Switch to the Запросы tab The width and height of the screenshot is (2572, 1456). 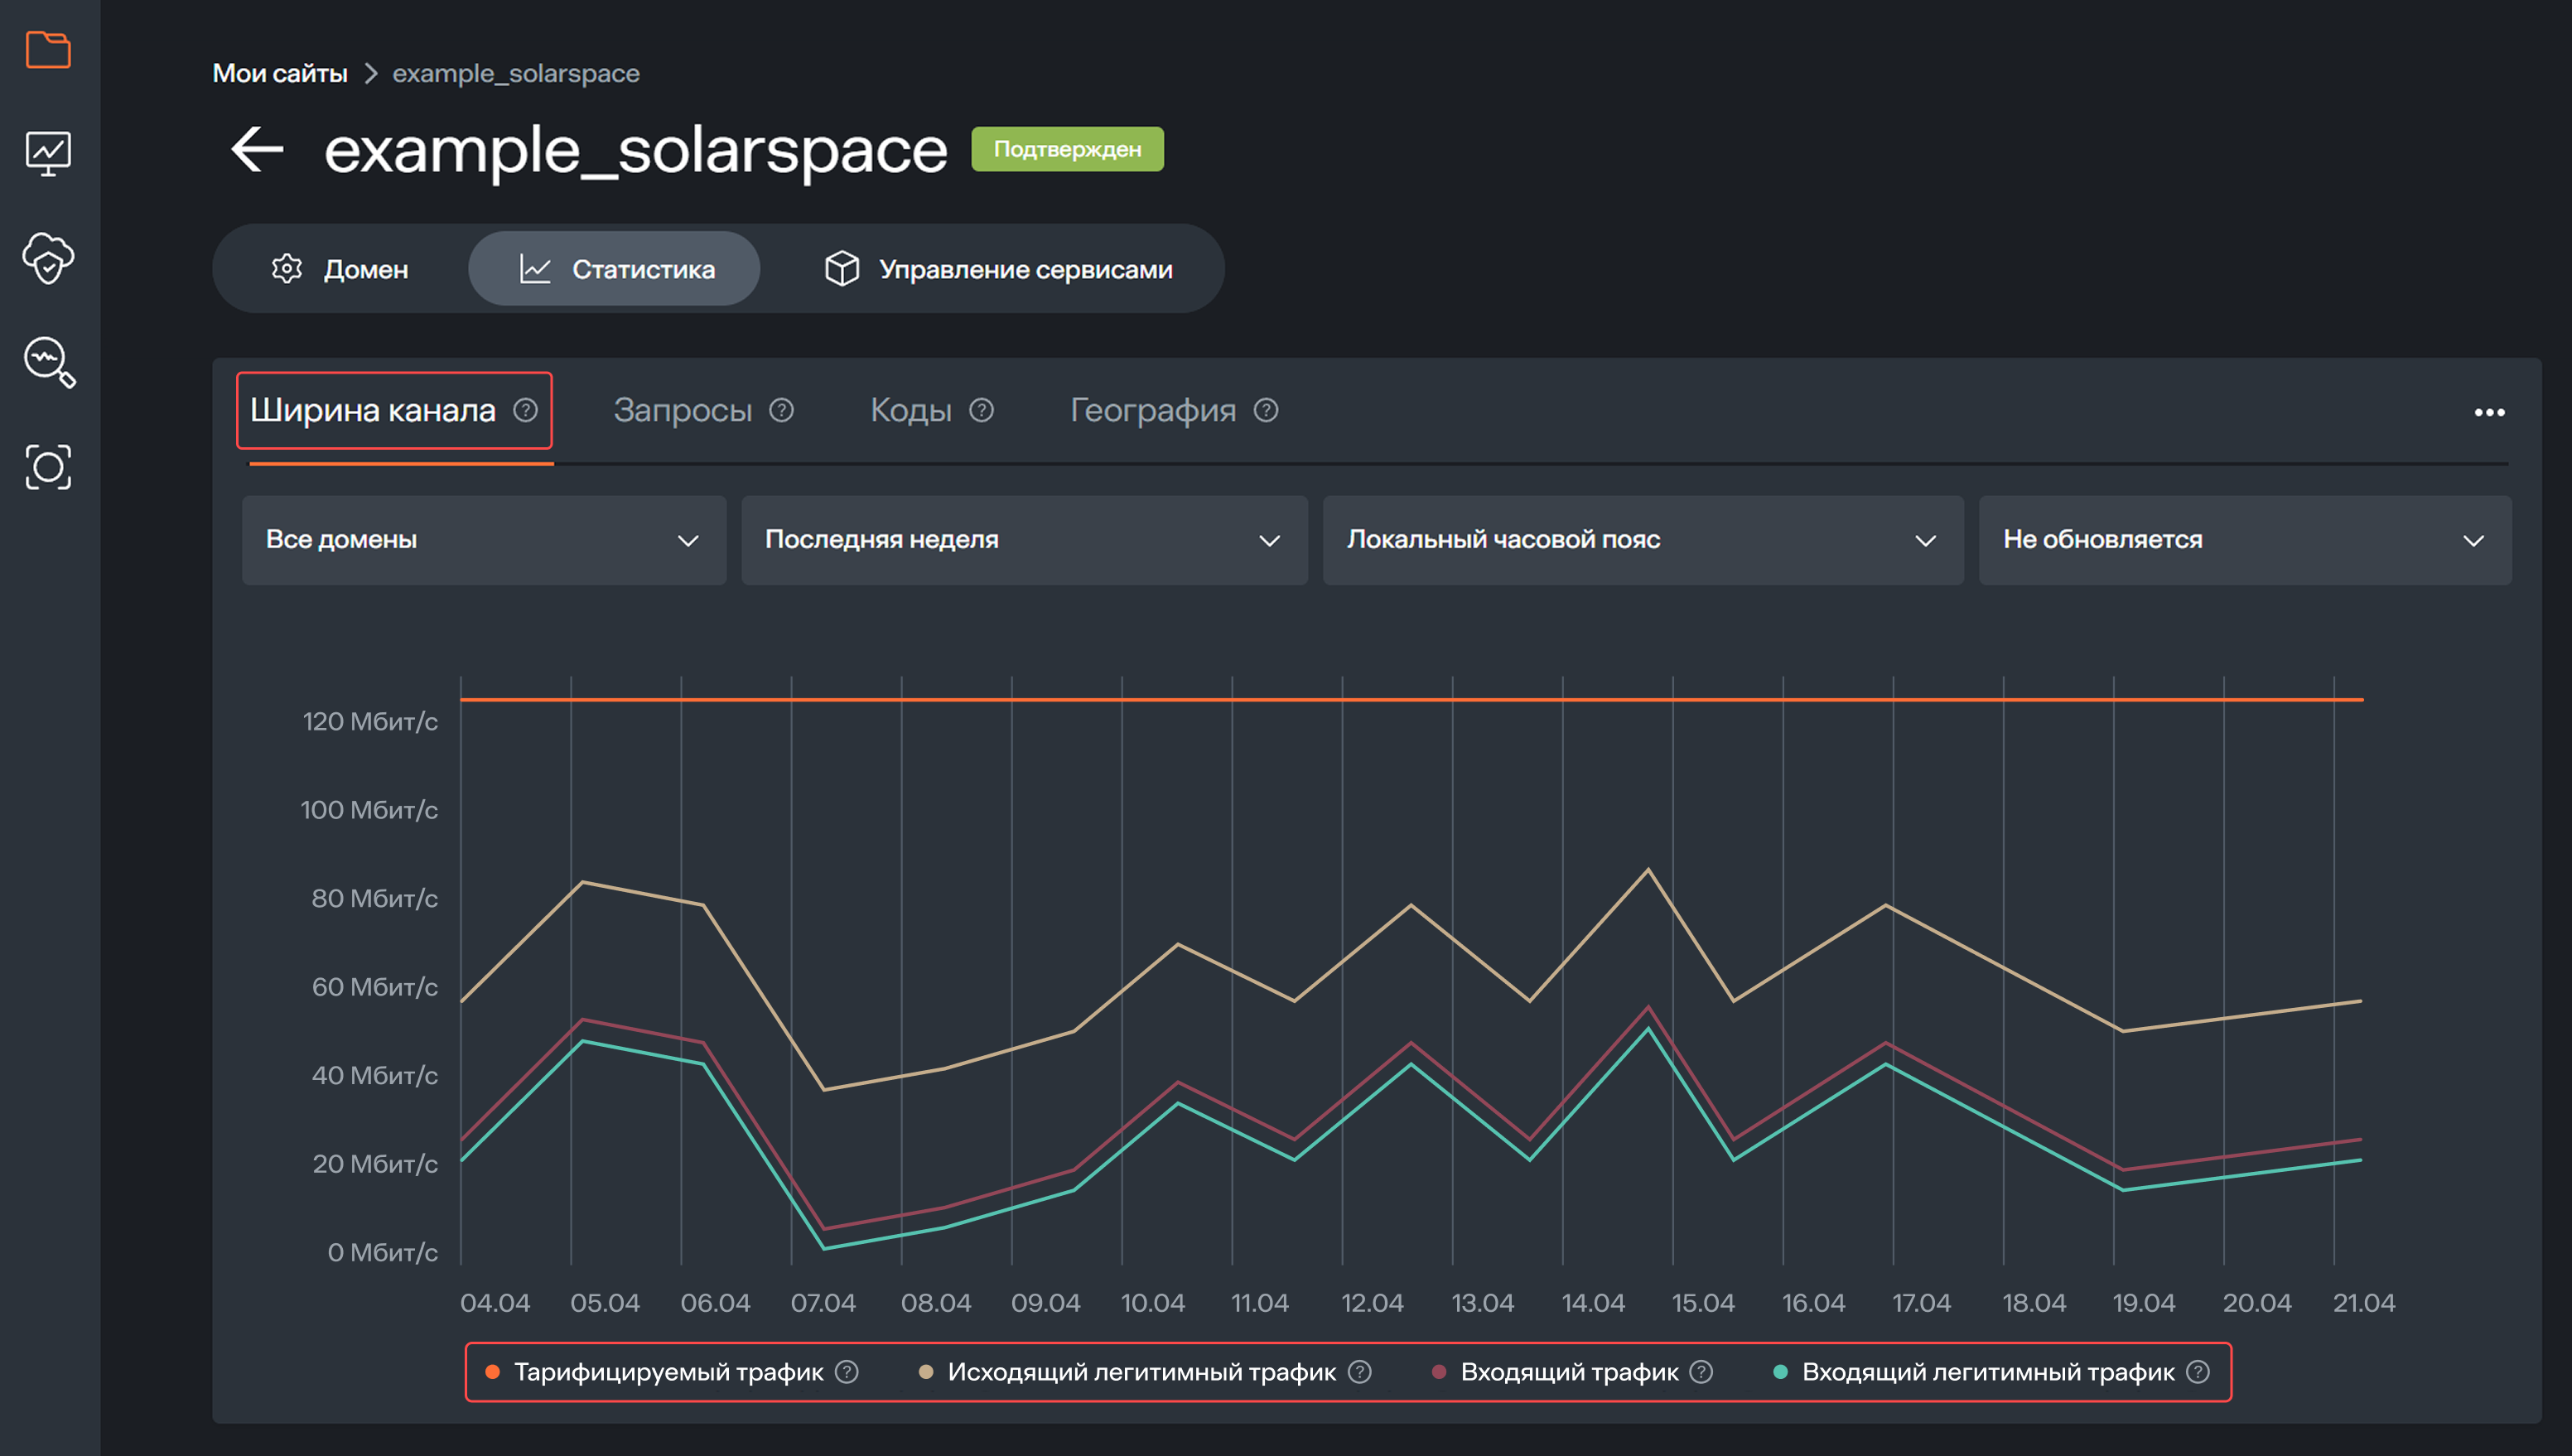[x=684, y=410]
